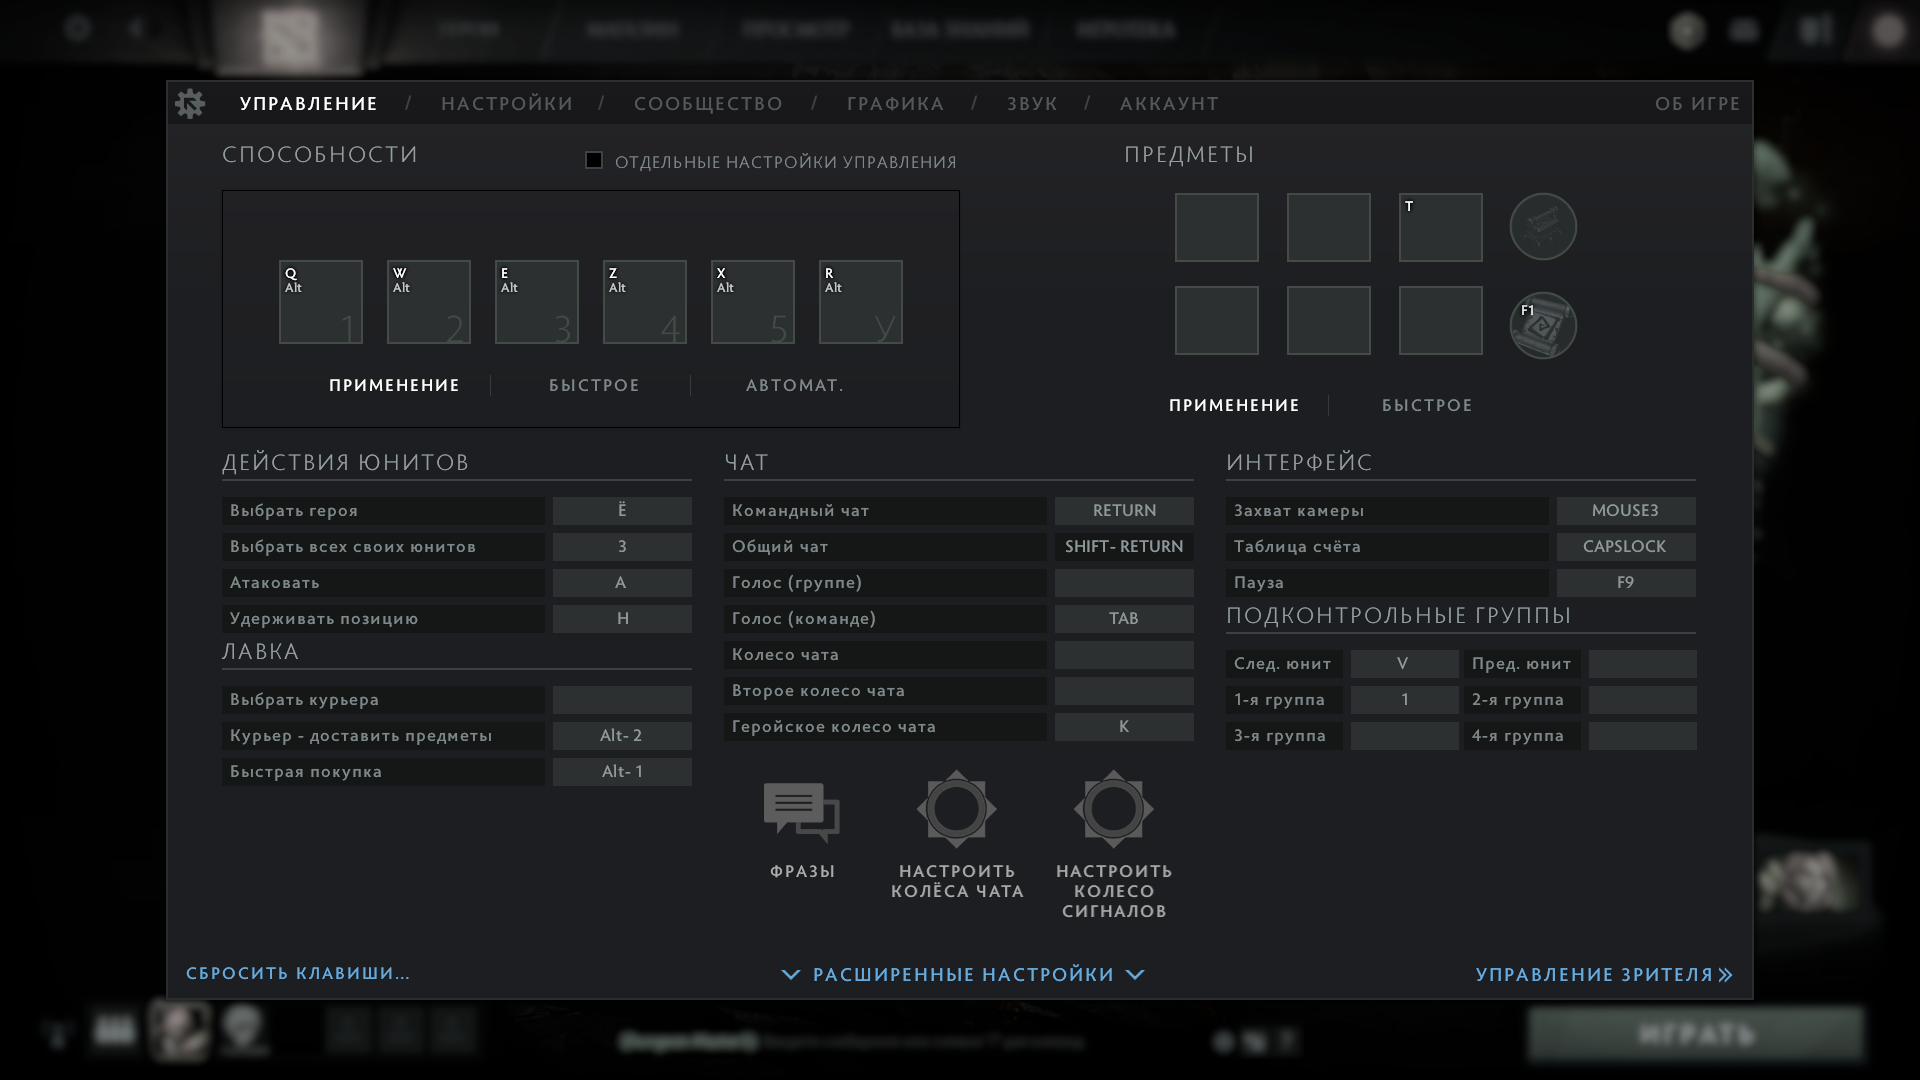Select БЫСТРОЕ mode for abilities
This screenshot has width=1920, height=1080.
coord(594,386)
